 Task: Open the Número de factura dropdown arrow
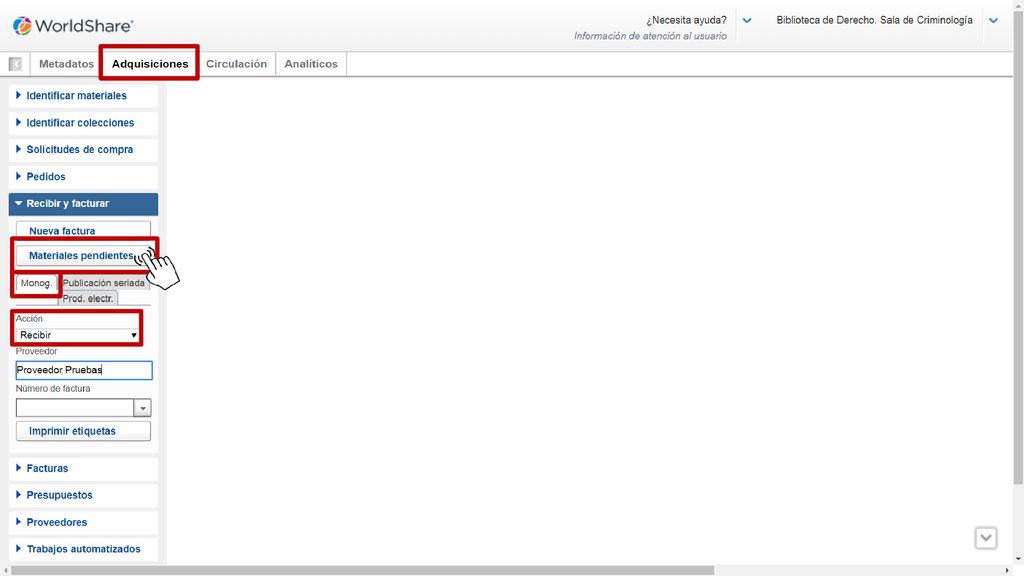142,408
